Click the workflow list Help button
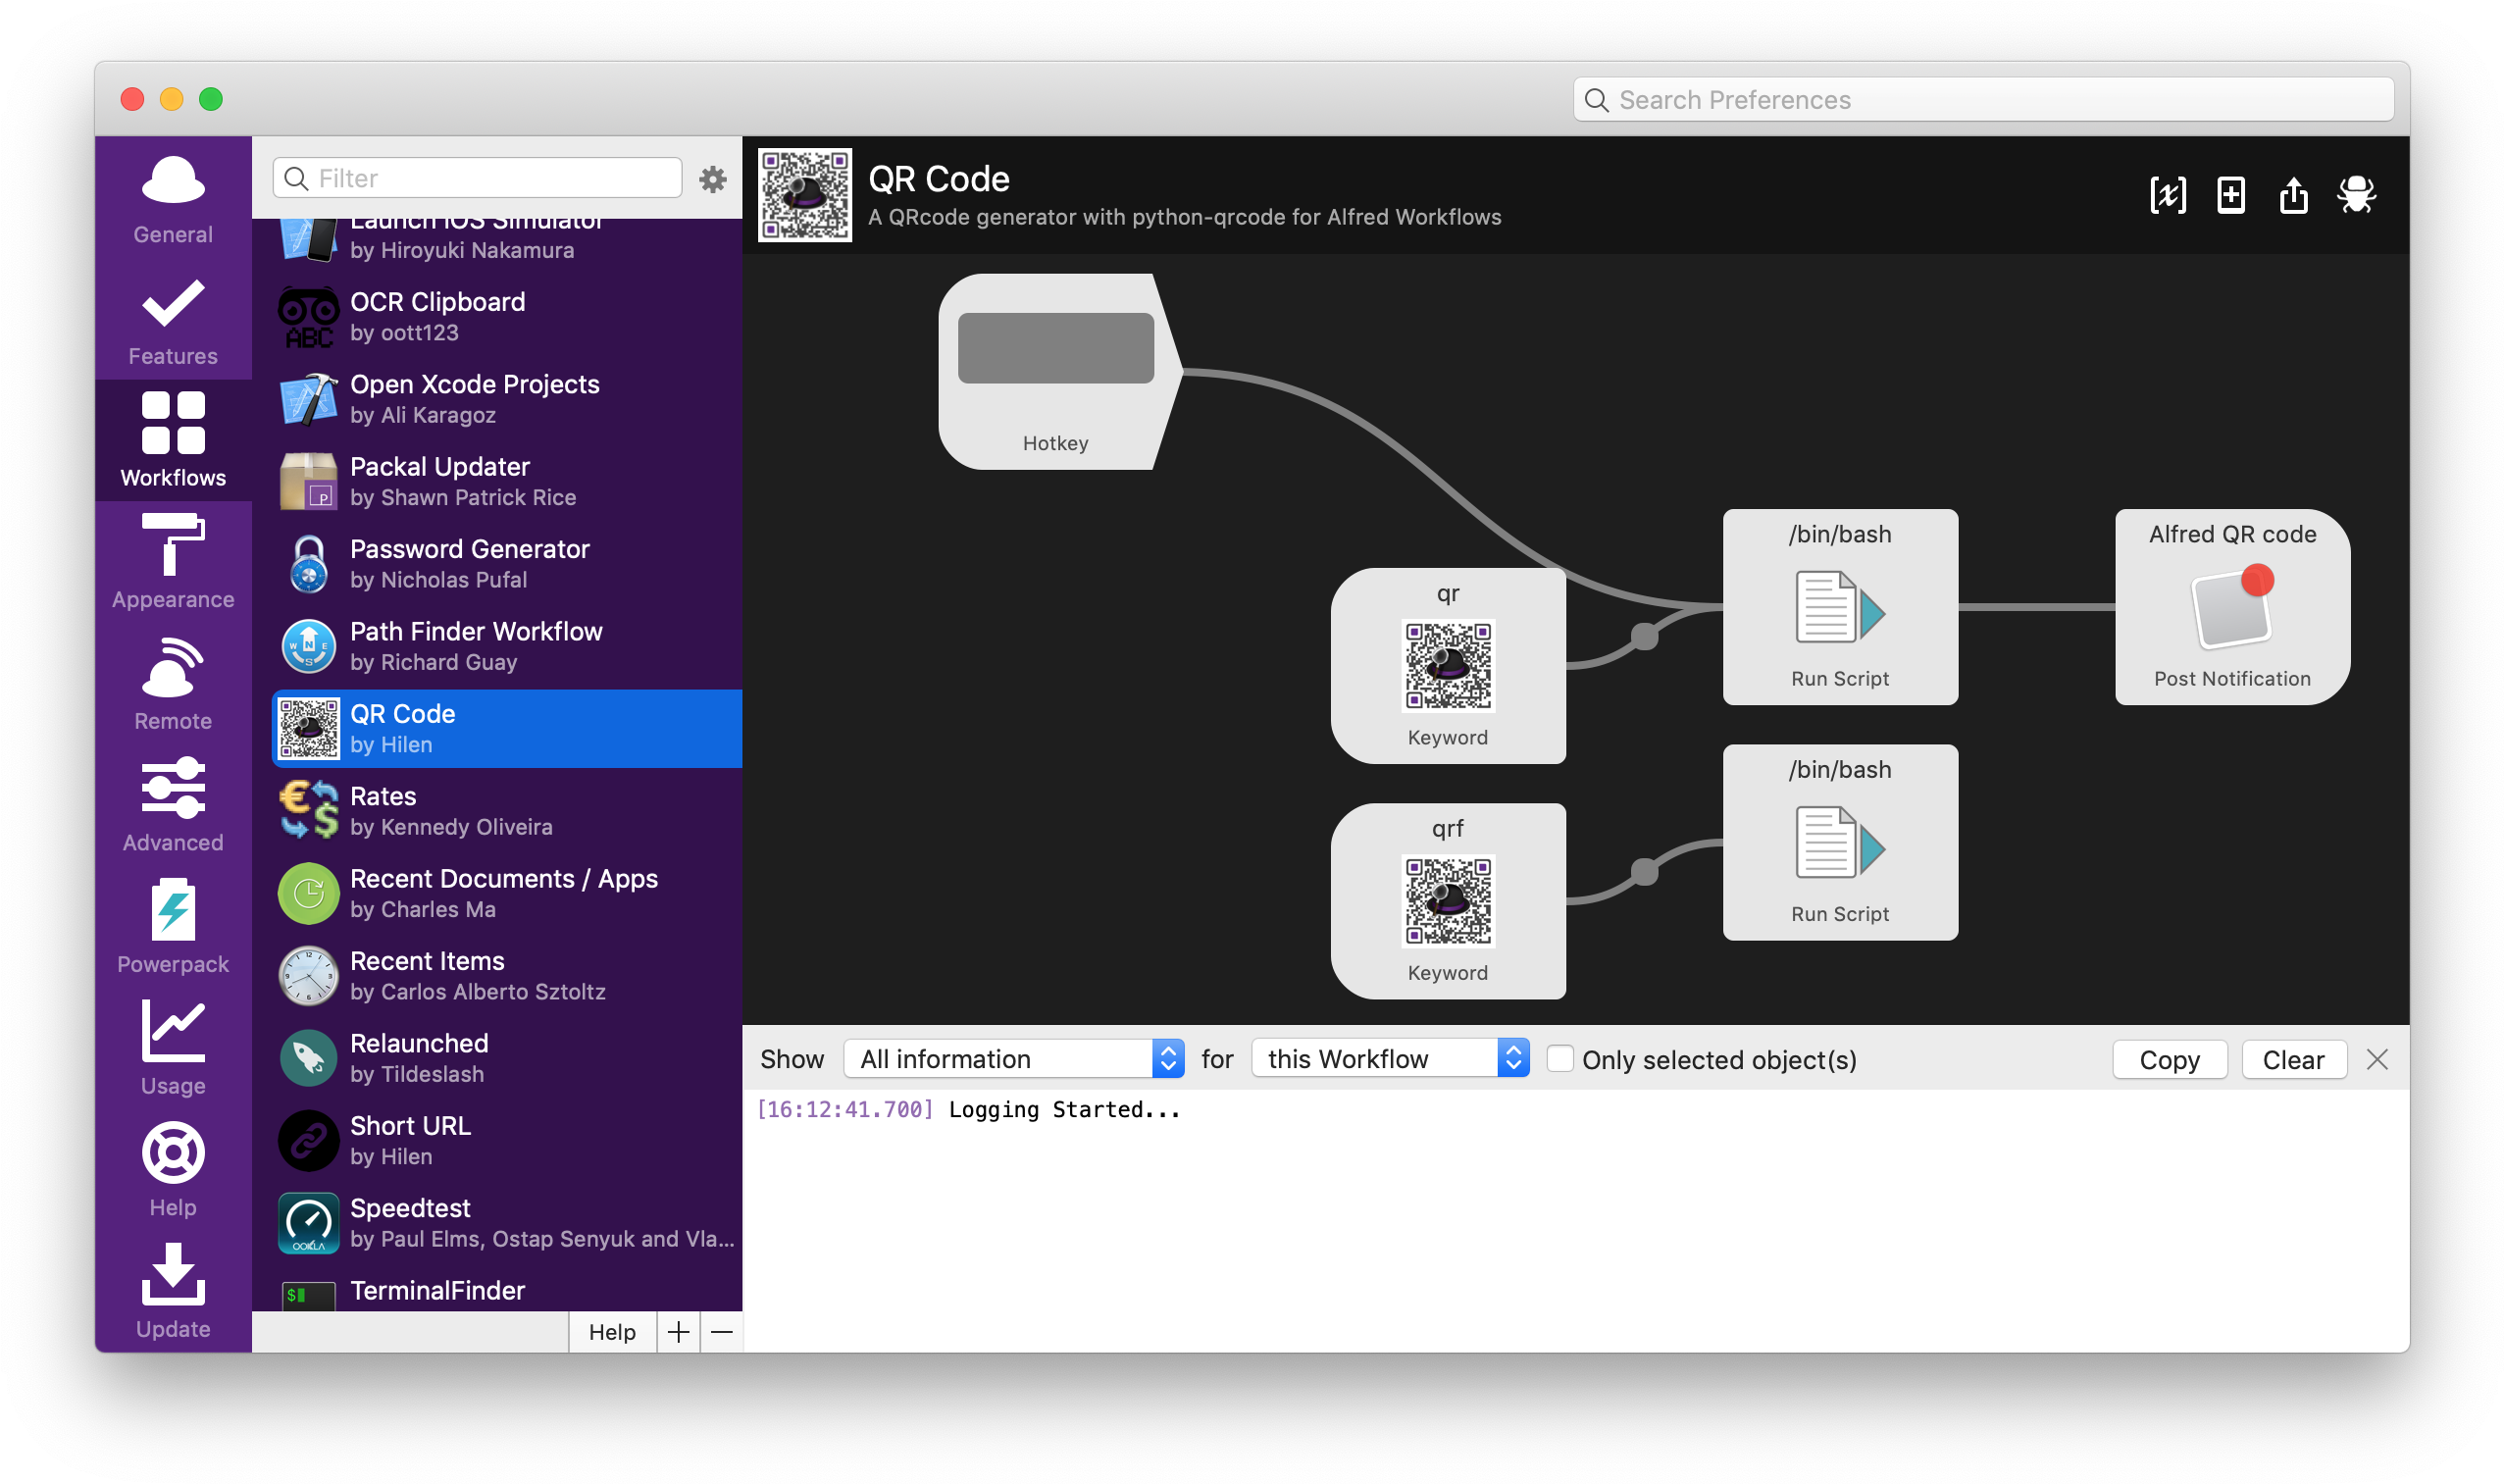The width and height of the screenshot is (2504, 1484). 612,1332
